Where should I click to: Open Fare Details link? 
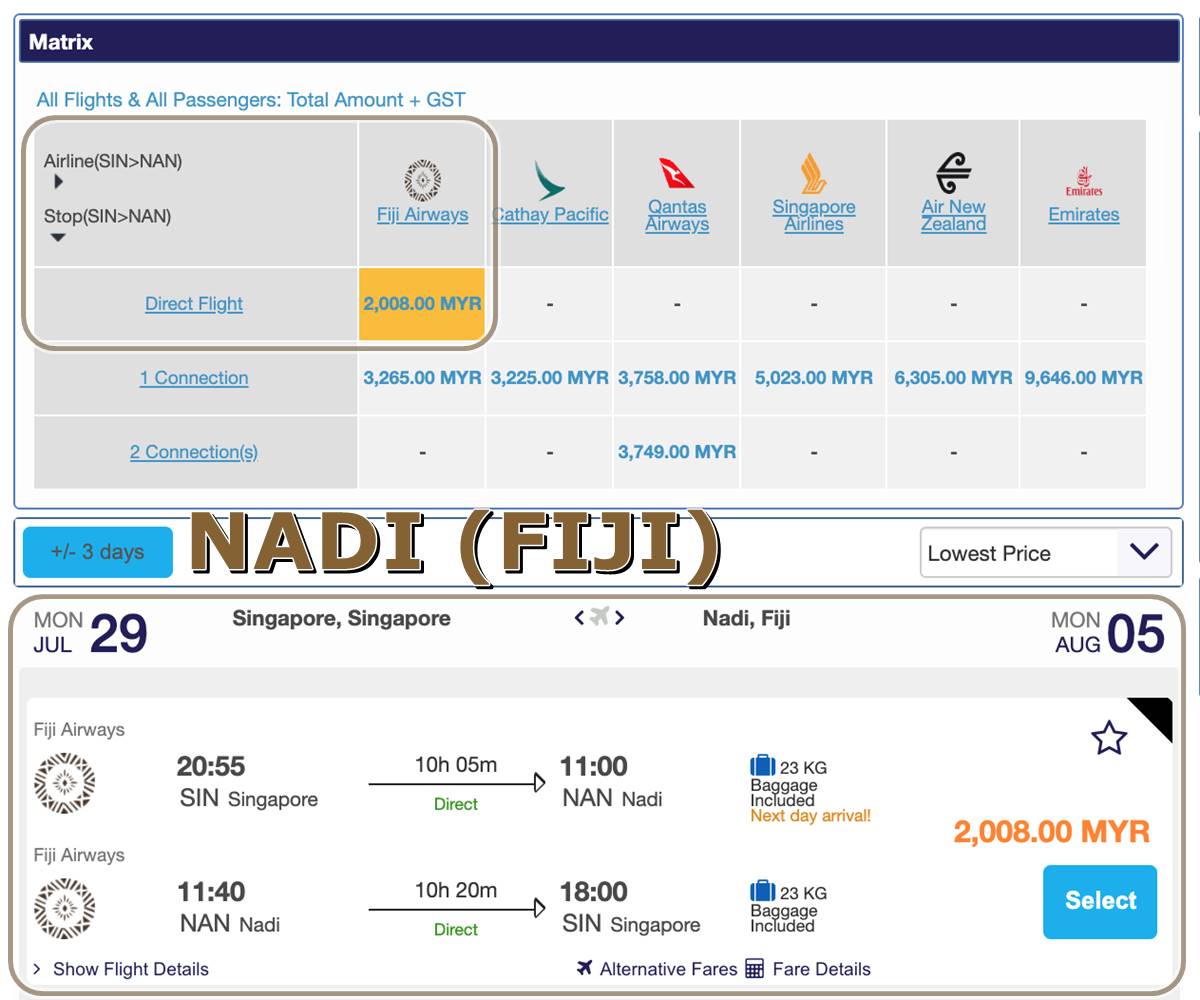click(x=821, y=969)
